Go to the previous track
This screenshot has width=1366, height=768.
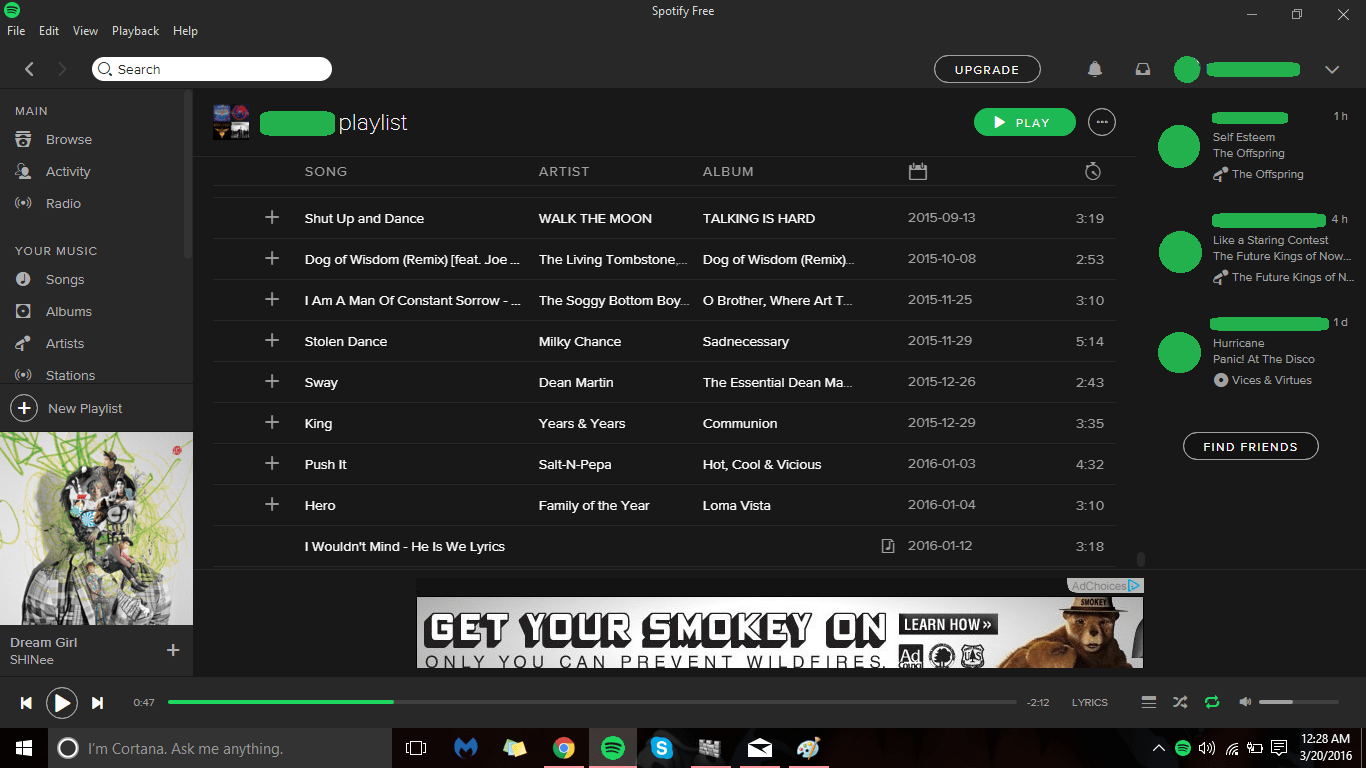(x=26, y=703)
